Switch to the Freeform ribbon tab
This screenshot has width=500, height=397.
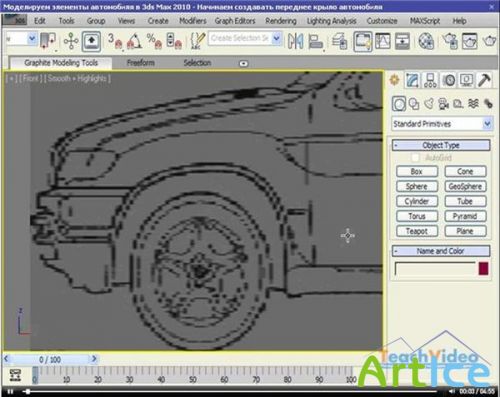click(141, 63)
